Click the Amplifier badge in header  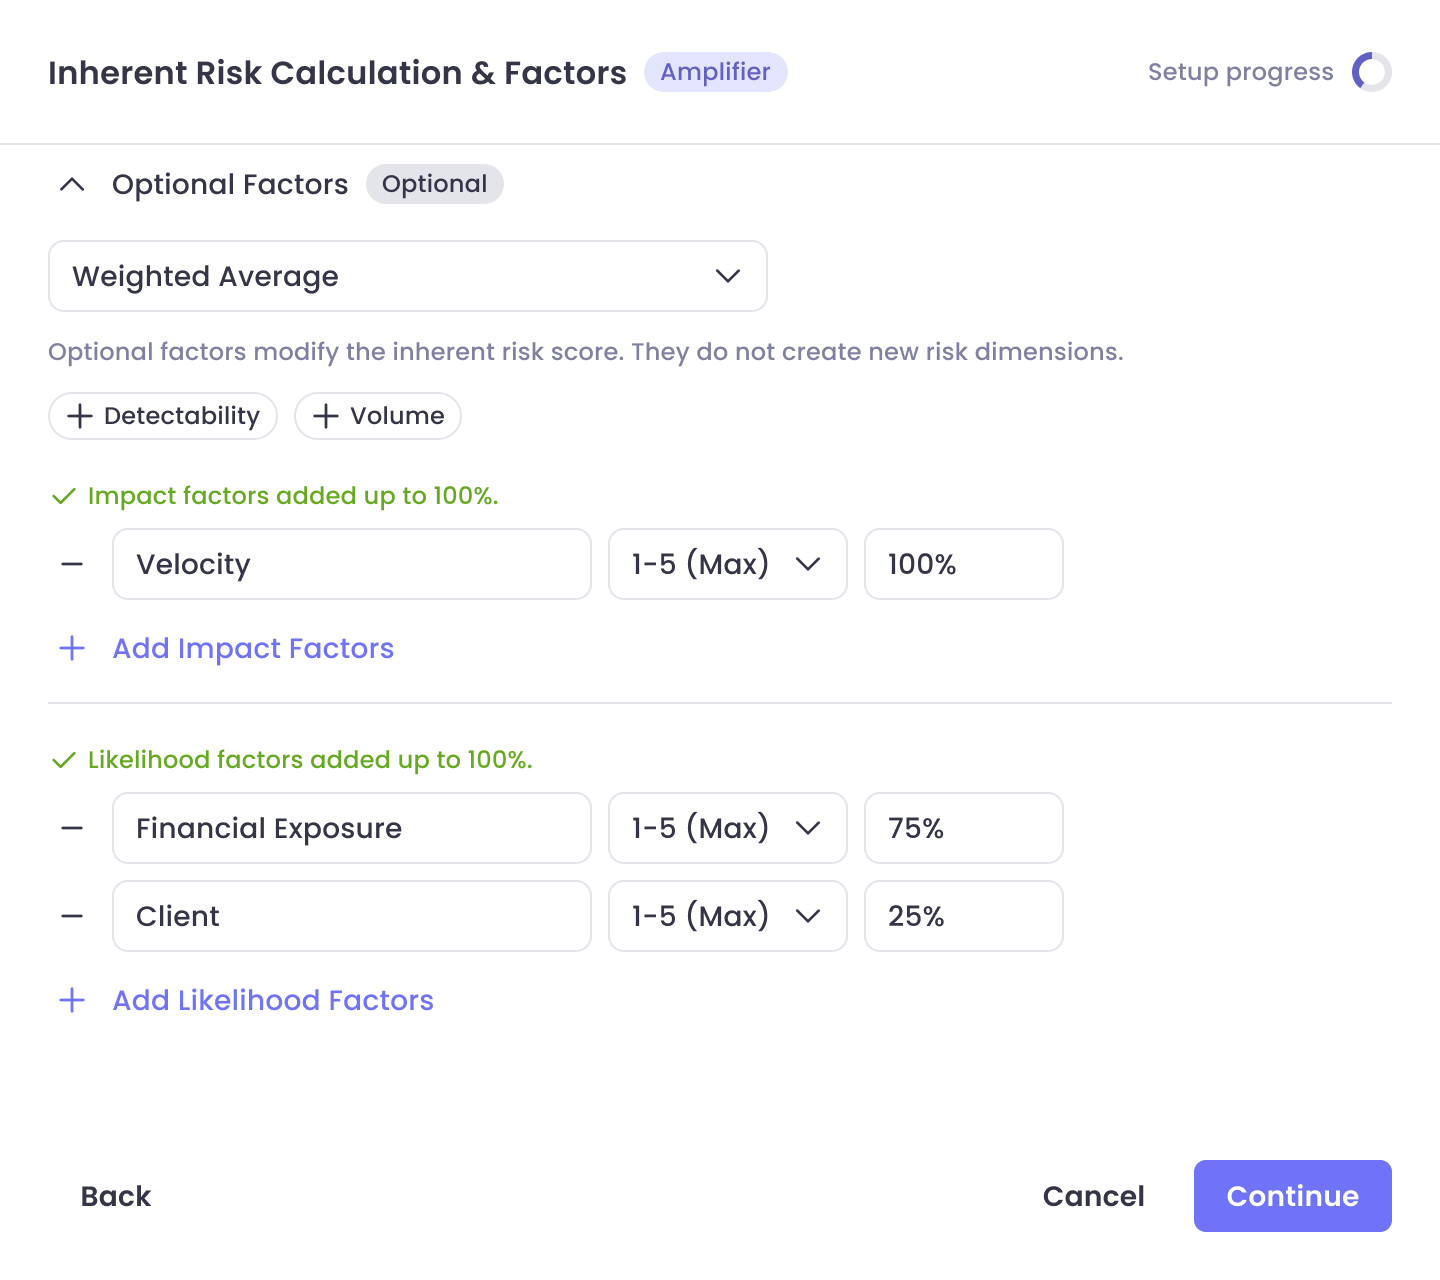716,72
